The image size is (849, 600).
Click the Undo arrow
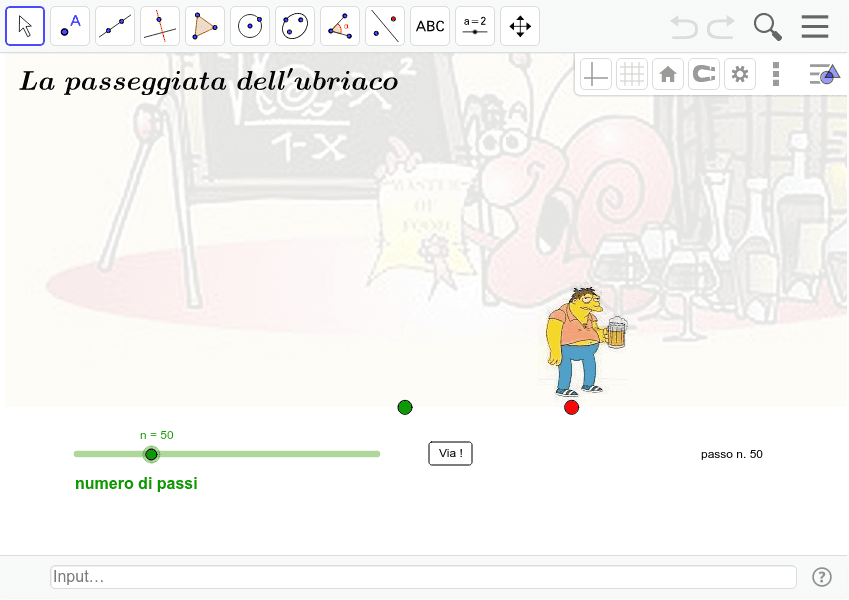(683, 27)
